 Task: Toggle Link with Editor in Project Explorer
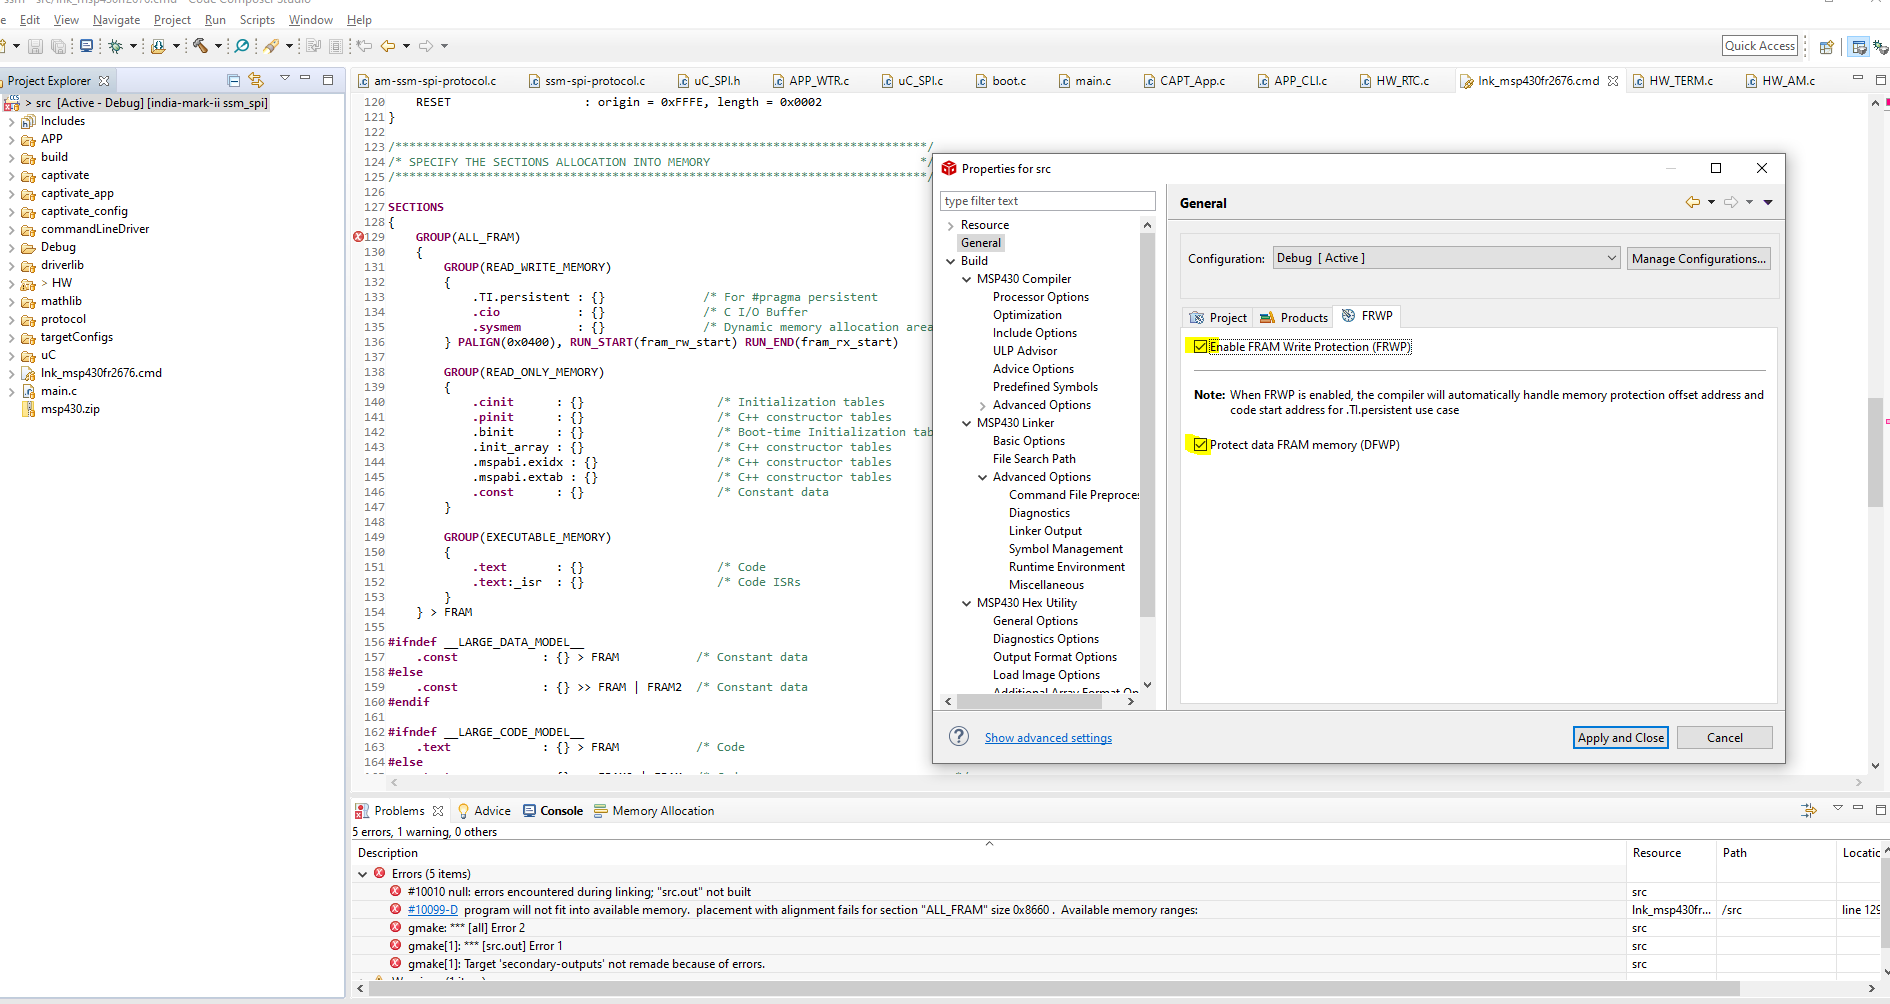[256, 80]
